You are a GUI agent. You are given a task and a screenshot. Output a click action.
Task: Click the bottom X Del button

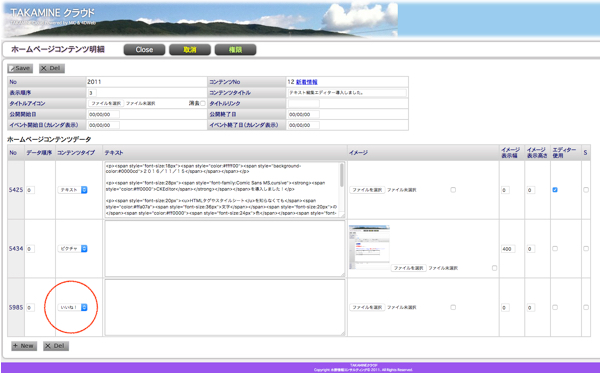click(56, 346)
